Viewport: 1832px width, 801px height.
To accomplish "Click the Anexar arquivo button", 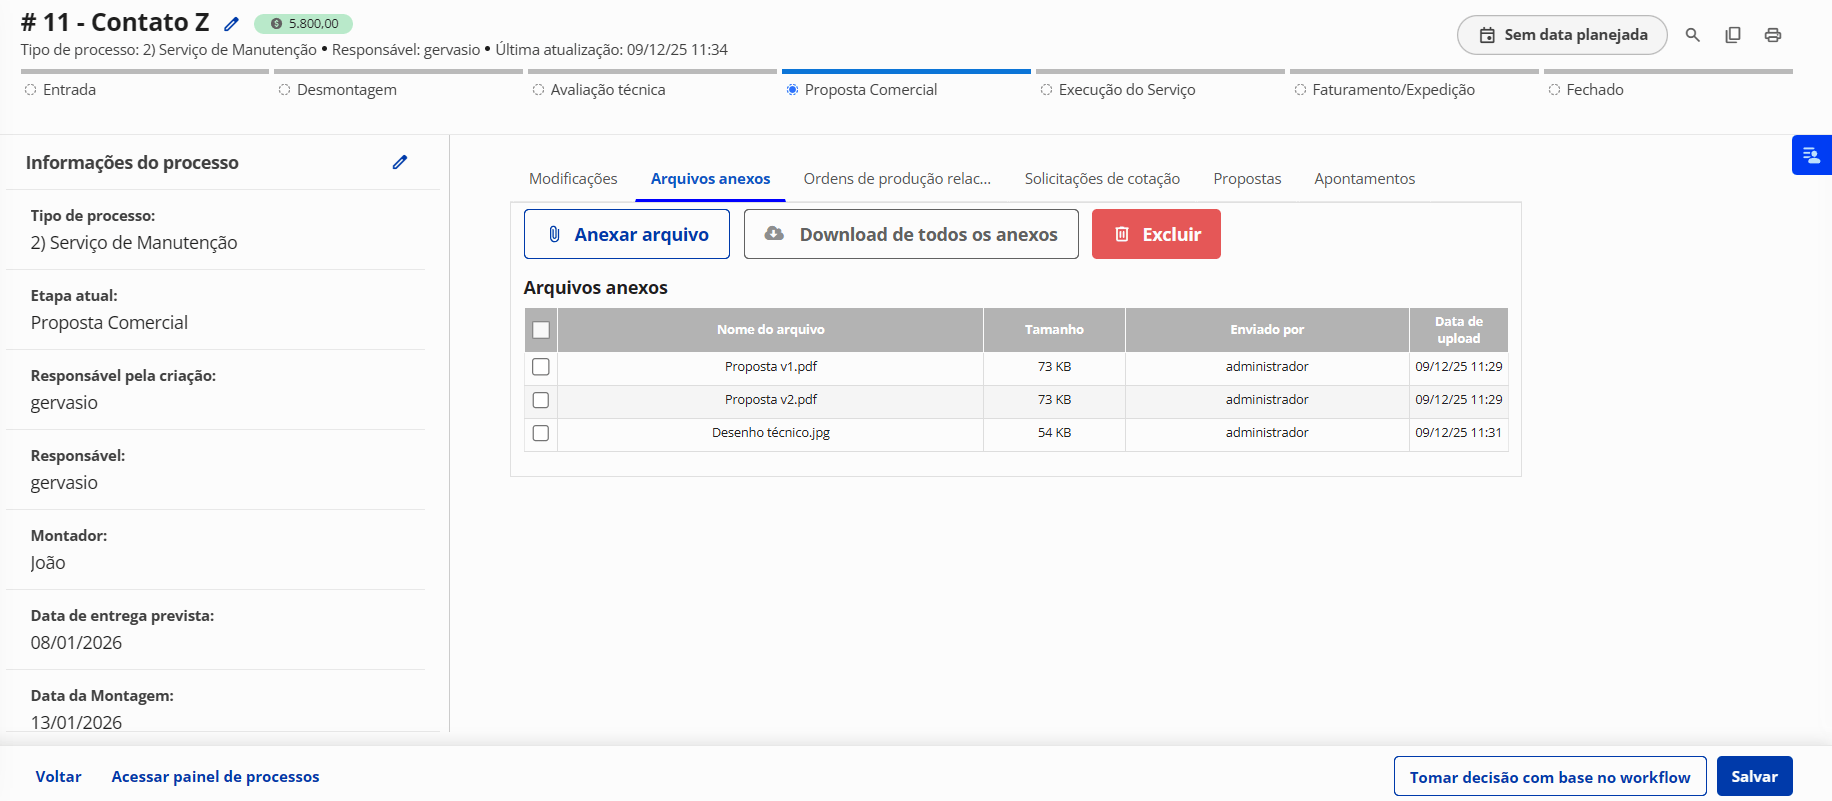I will point(627,234).
